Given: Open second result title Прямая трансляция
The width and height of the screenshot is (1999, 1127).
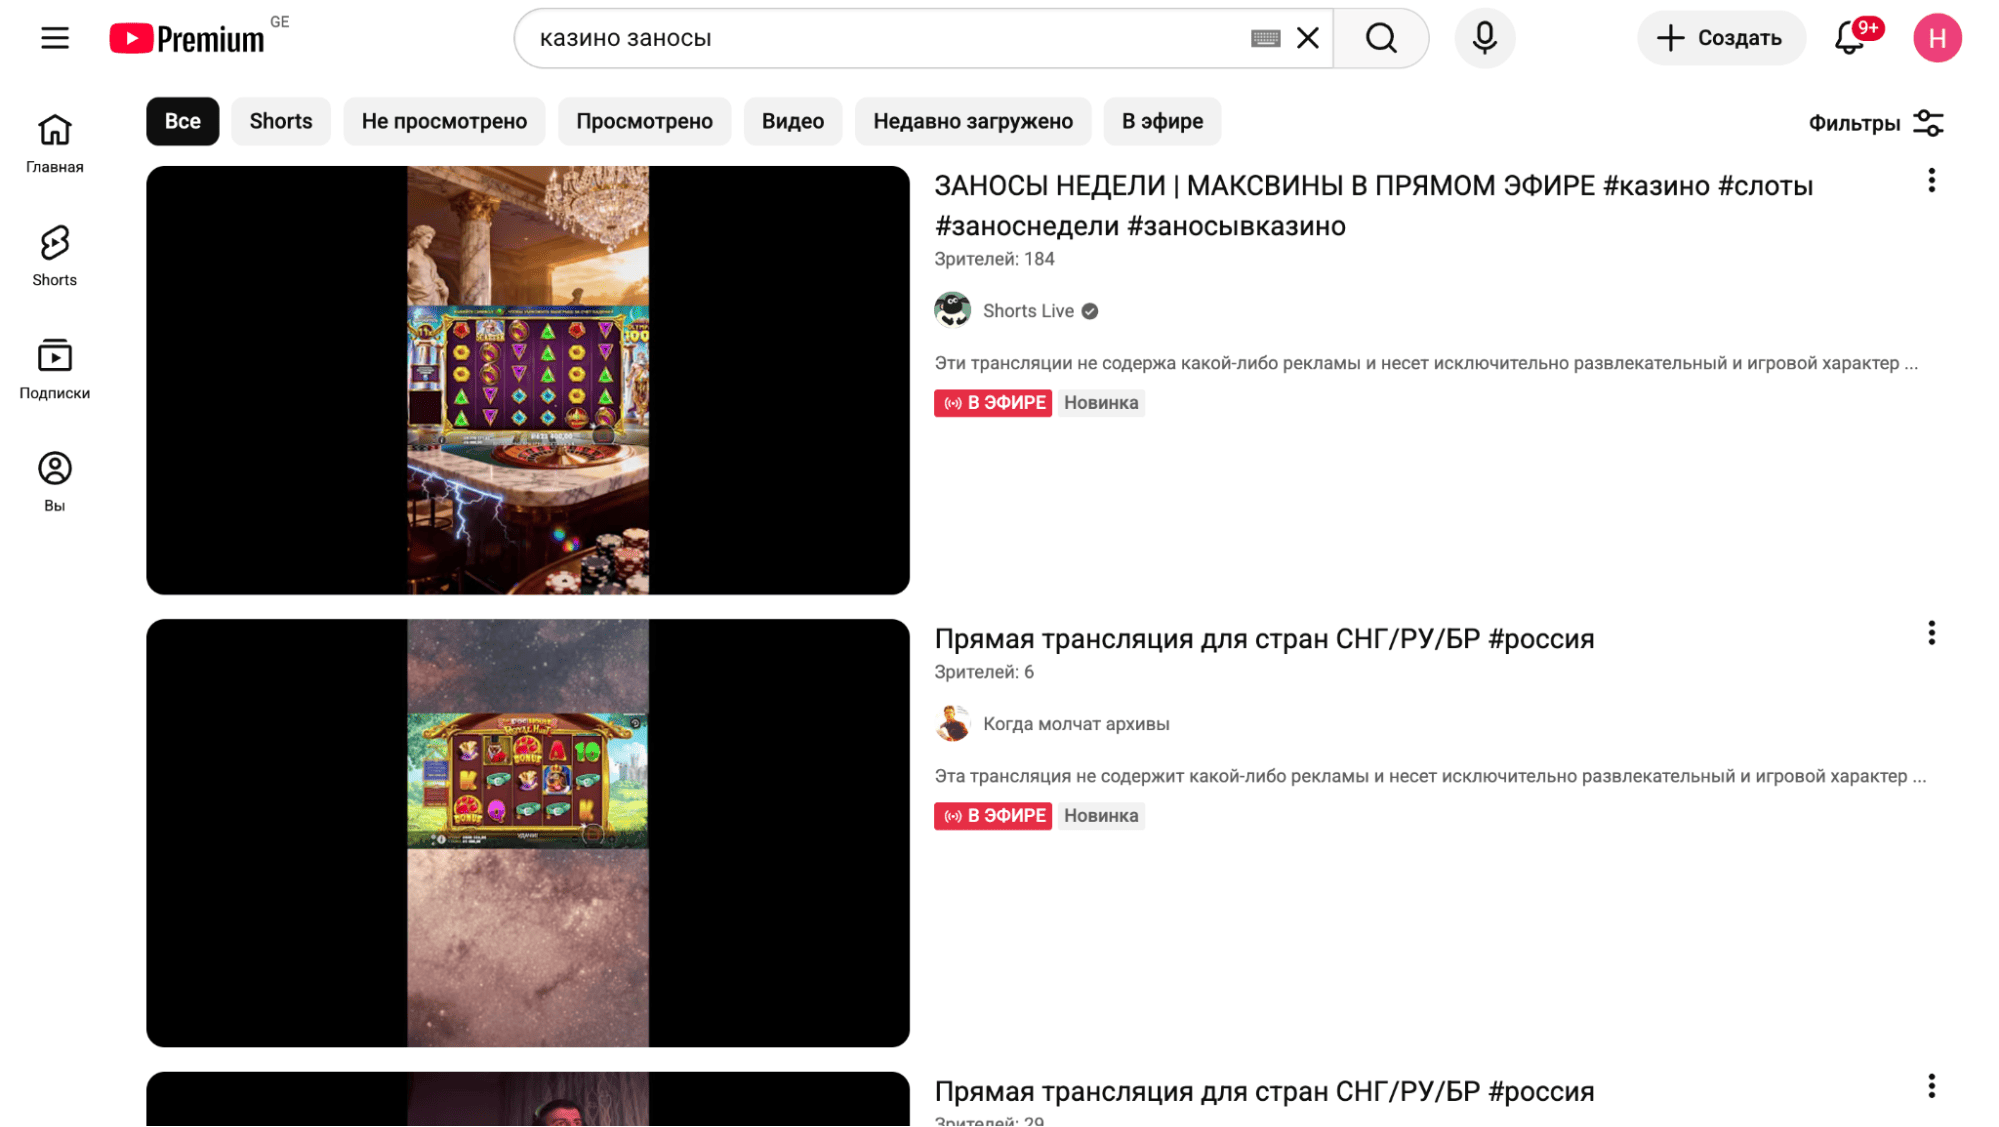Looking at the screenshot, I should 1264,639.
